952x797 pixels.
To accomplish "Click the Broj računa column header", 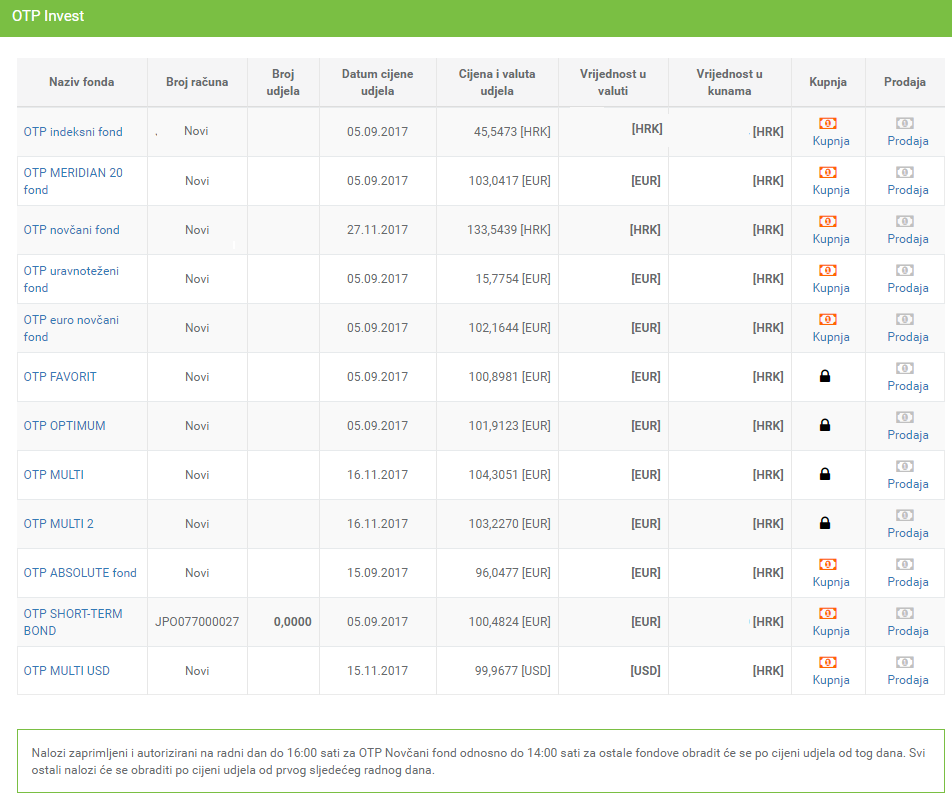I will (197, 82).
